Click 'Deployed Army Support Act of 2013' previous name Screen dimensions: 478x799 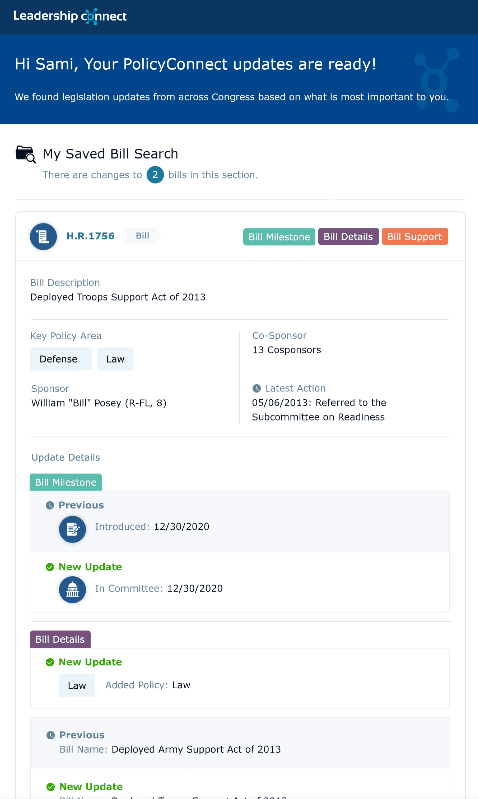click(196, 749)
